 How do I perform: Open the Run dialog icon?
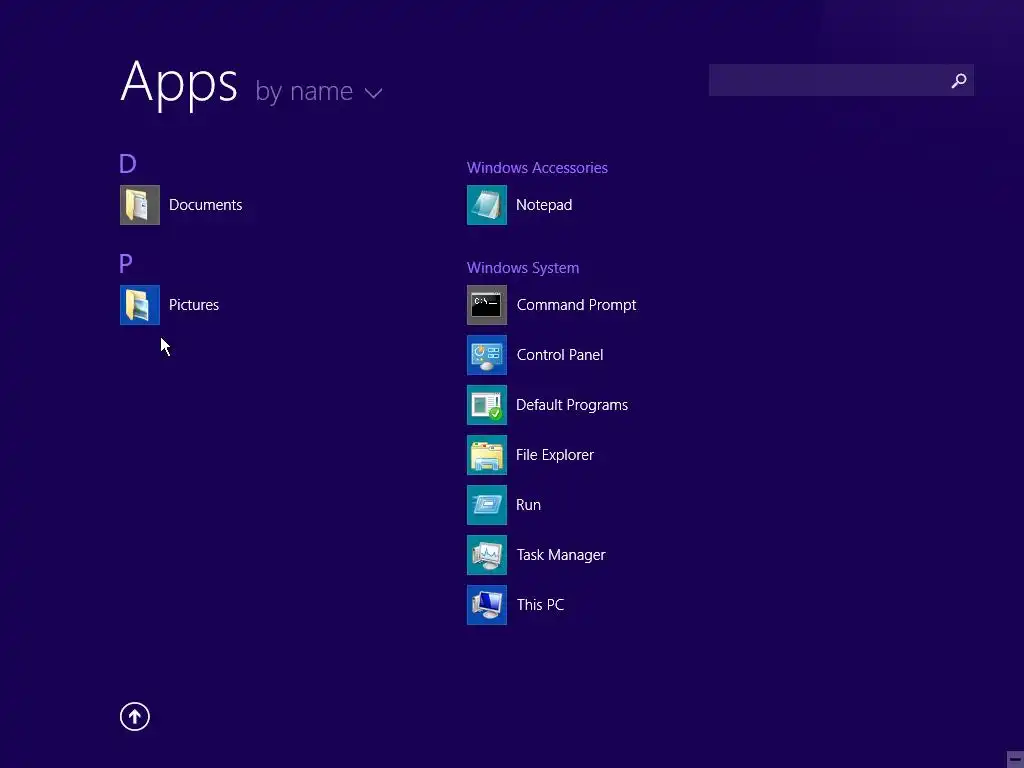[x=487, y=505]
